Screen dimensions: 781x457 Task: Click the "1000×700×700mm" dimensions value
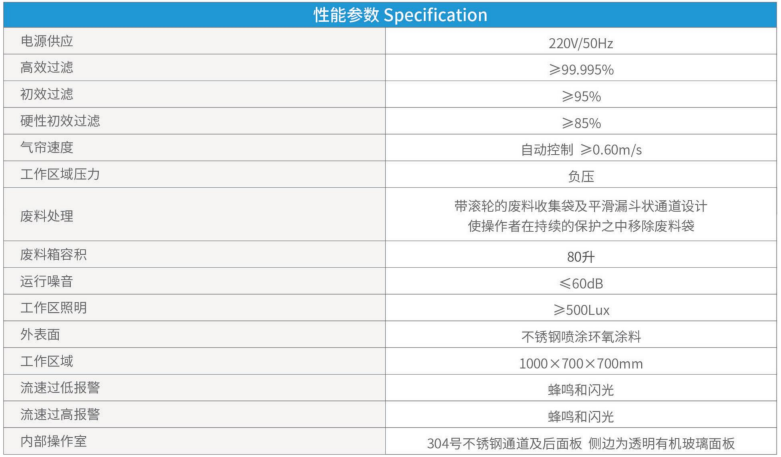click(x=581, y=362)
